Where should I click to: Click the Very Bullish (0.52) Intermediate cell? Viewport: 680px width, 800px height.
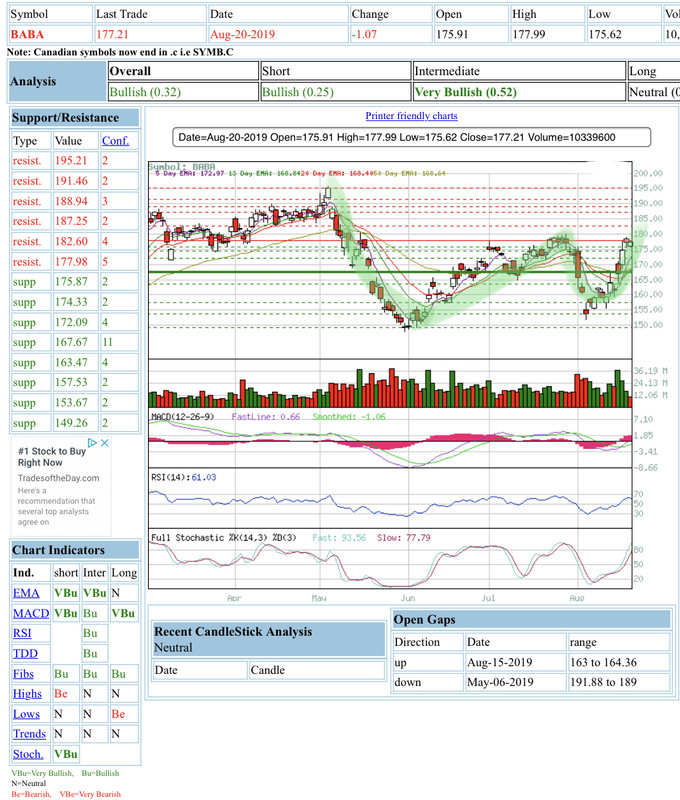519,92
